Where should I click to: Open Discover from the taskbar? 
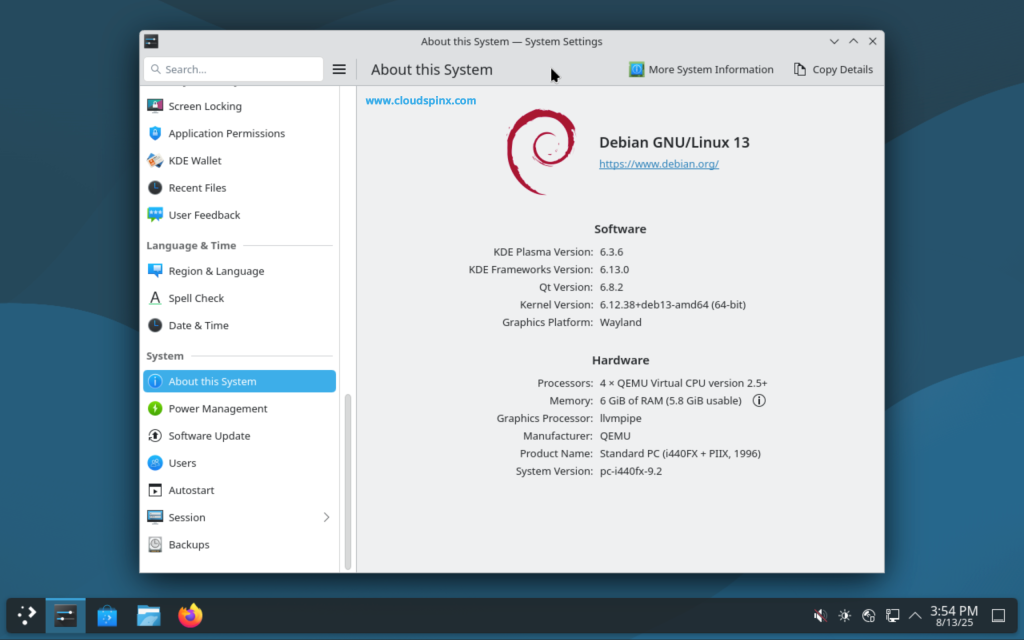107,615
